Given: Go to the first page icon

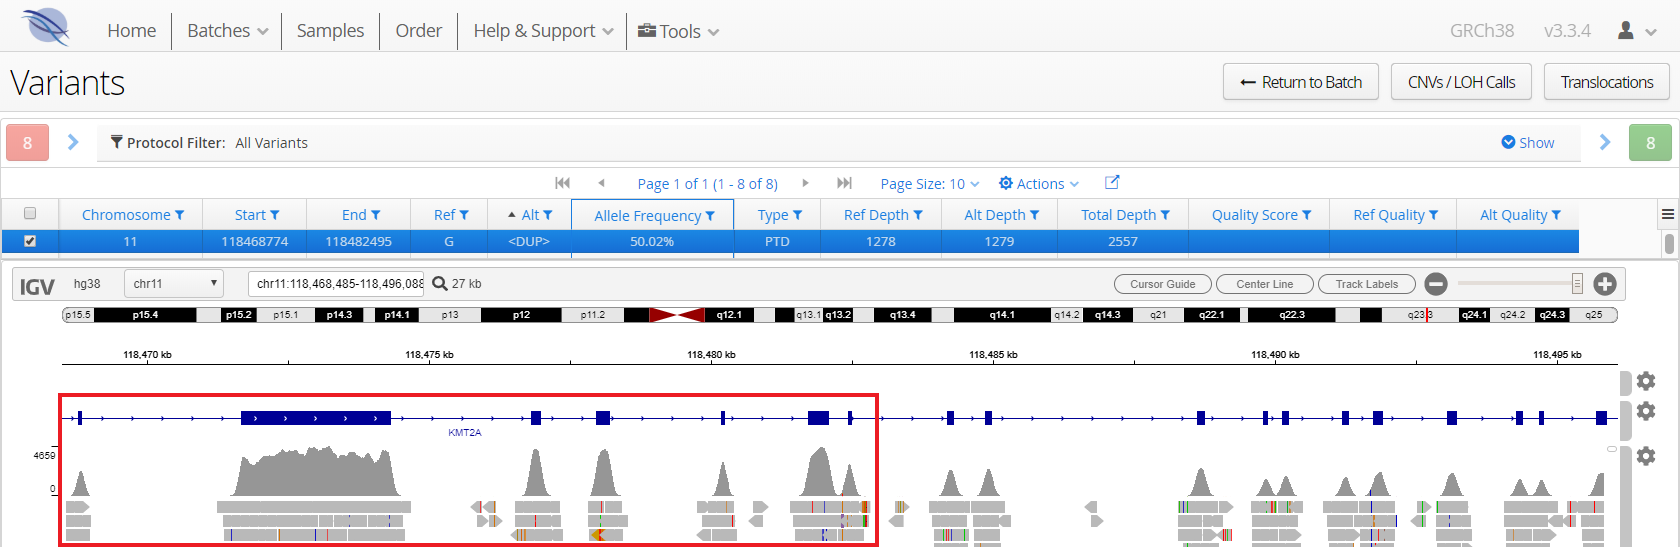Looking at the screenshot, I should click(563, 183).
